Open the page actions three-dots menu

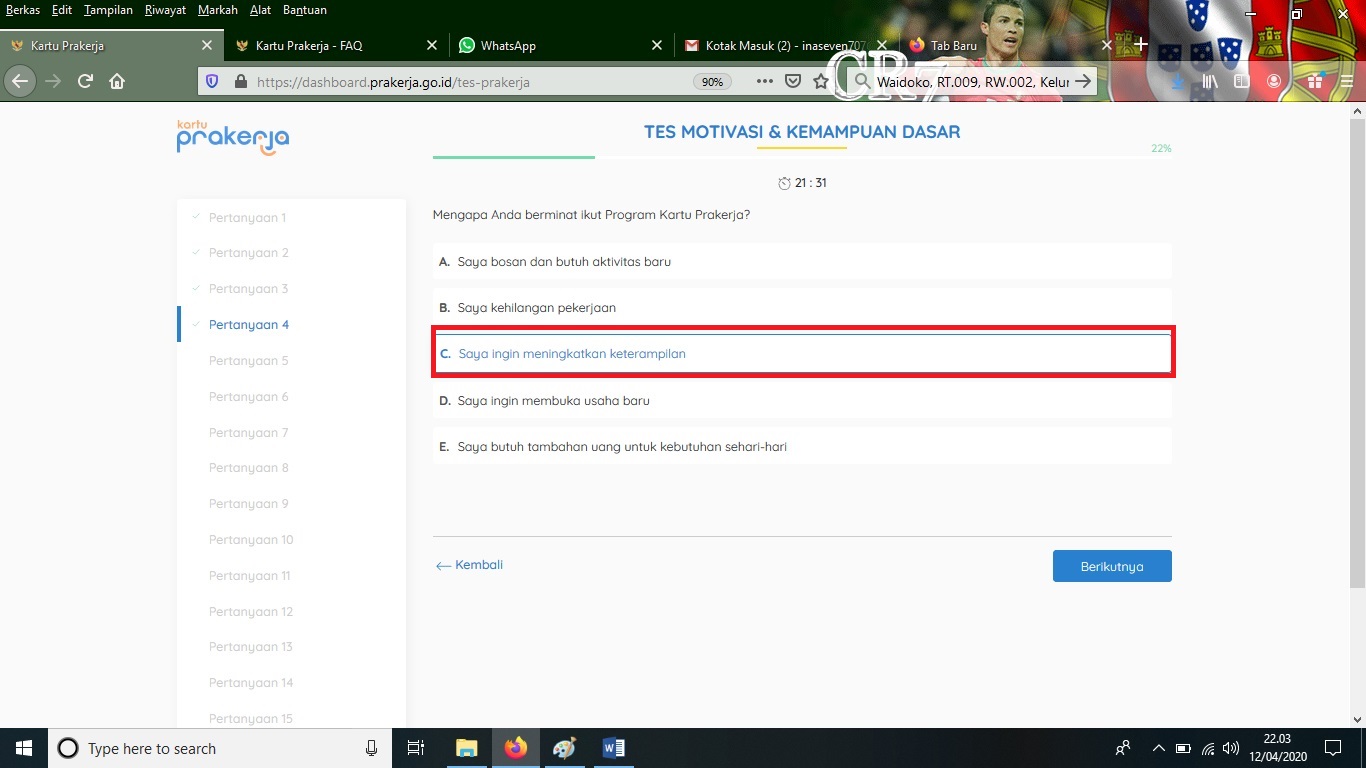[765, 82]
